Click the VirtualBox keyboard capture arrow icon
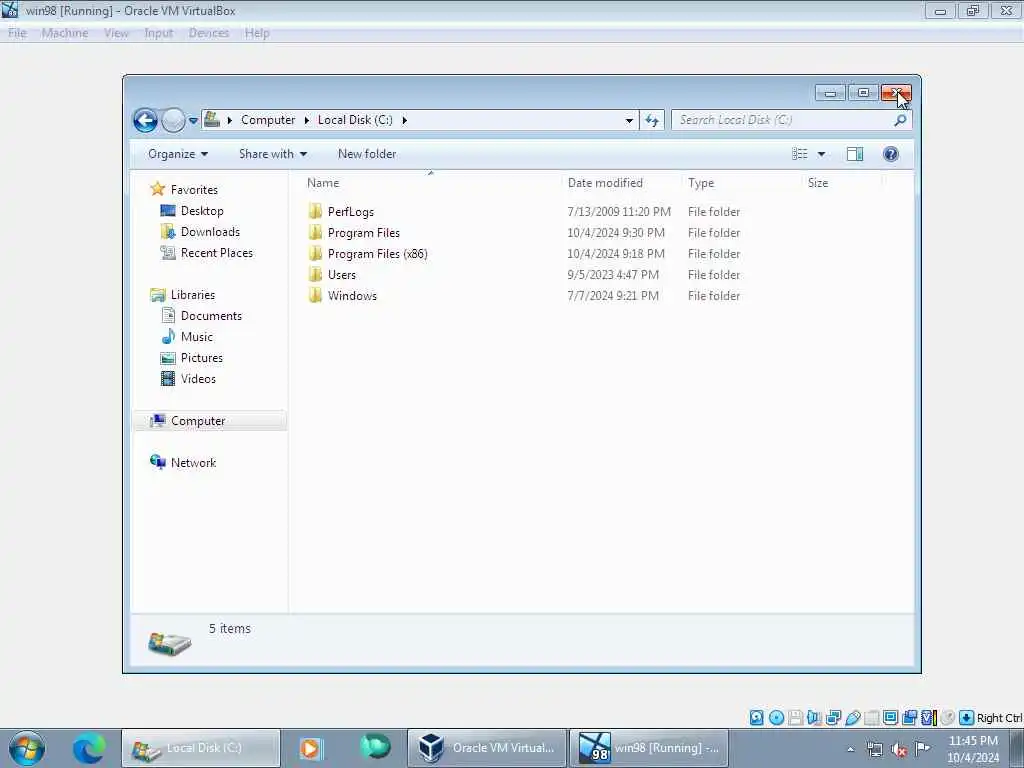 click(967, 718)
